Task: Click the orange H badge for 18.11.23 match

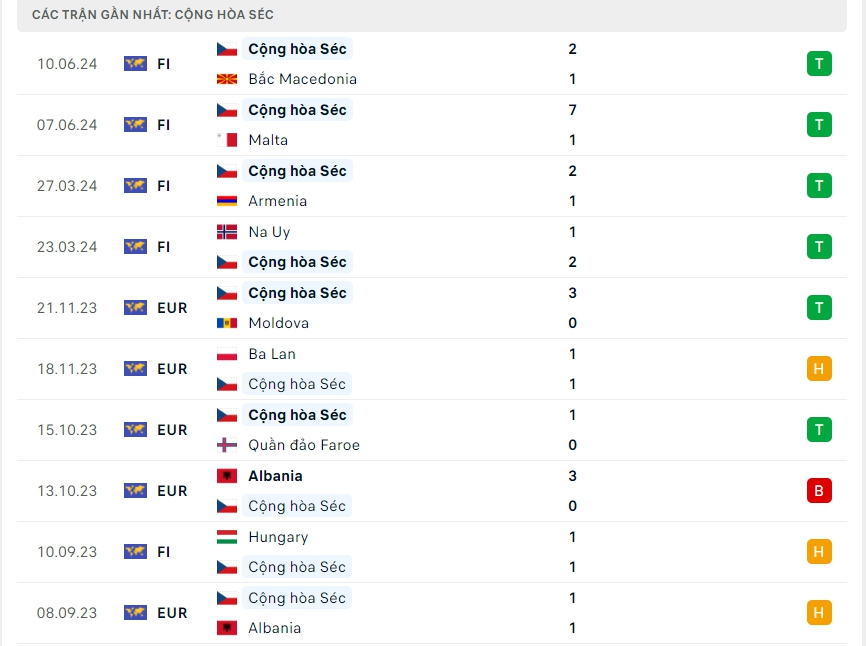Action: [x=819, y=369]
